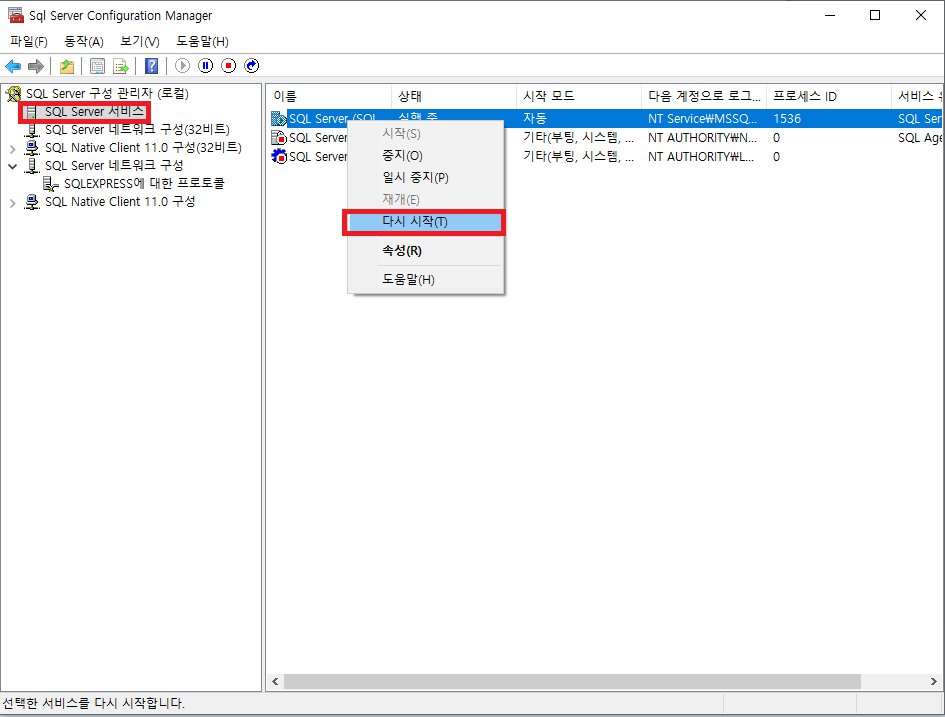
Task: Select the bottom SQL Native Client 11.0 구성 label
Action: [120, 202]
